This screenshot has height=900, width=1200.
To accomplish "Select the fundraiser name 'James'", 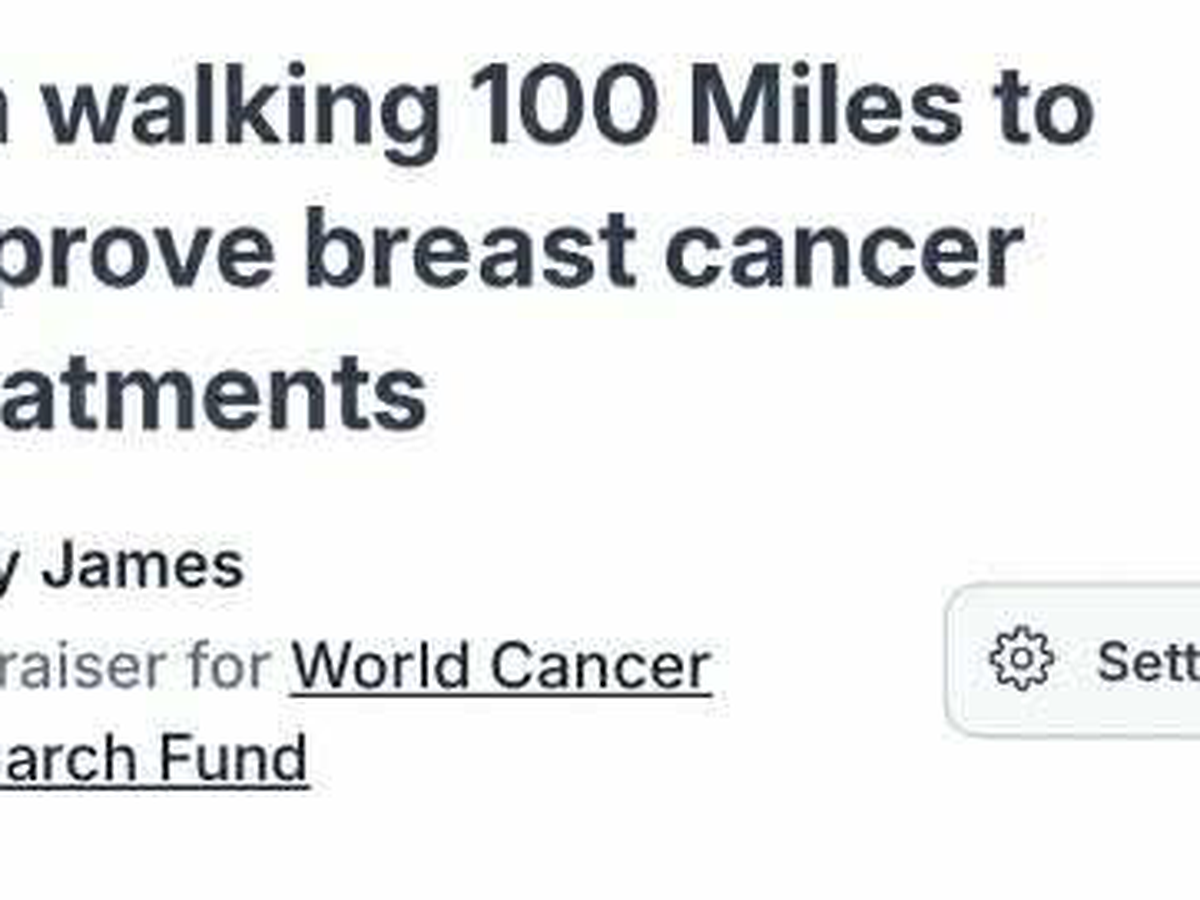I will click(143, 565).
